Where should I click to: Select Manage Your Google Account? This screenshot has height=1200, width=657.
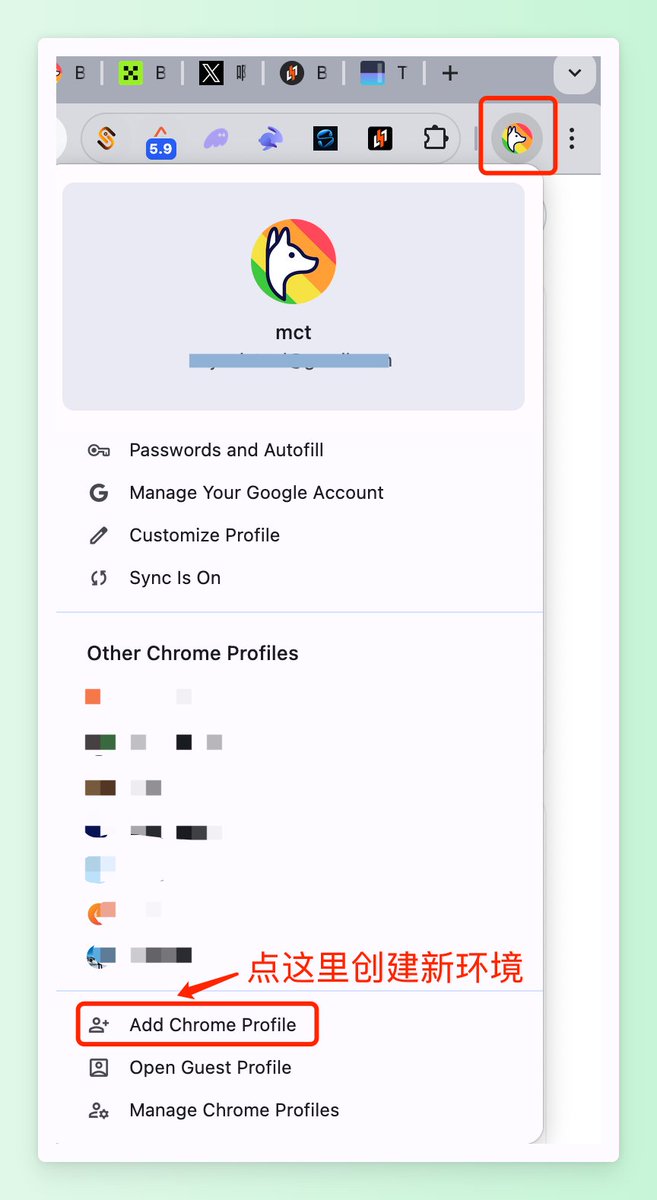tap(256, 493)
